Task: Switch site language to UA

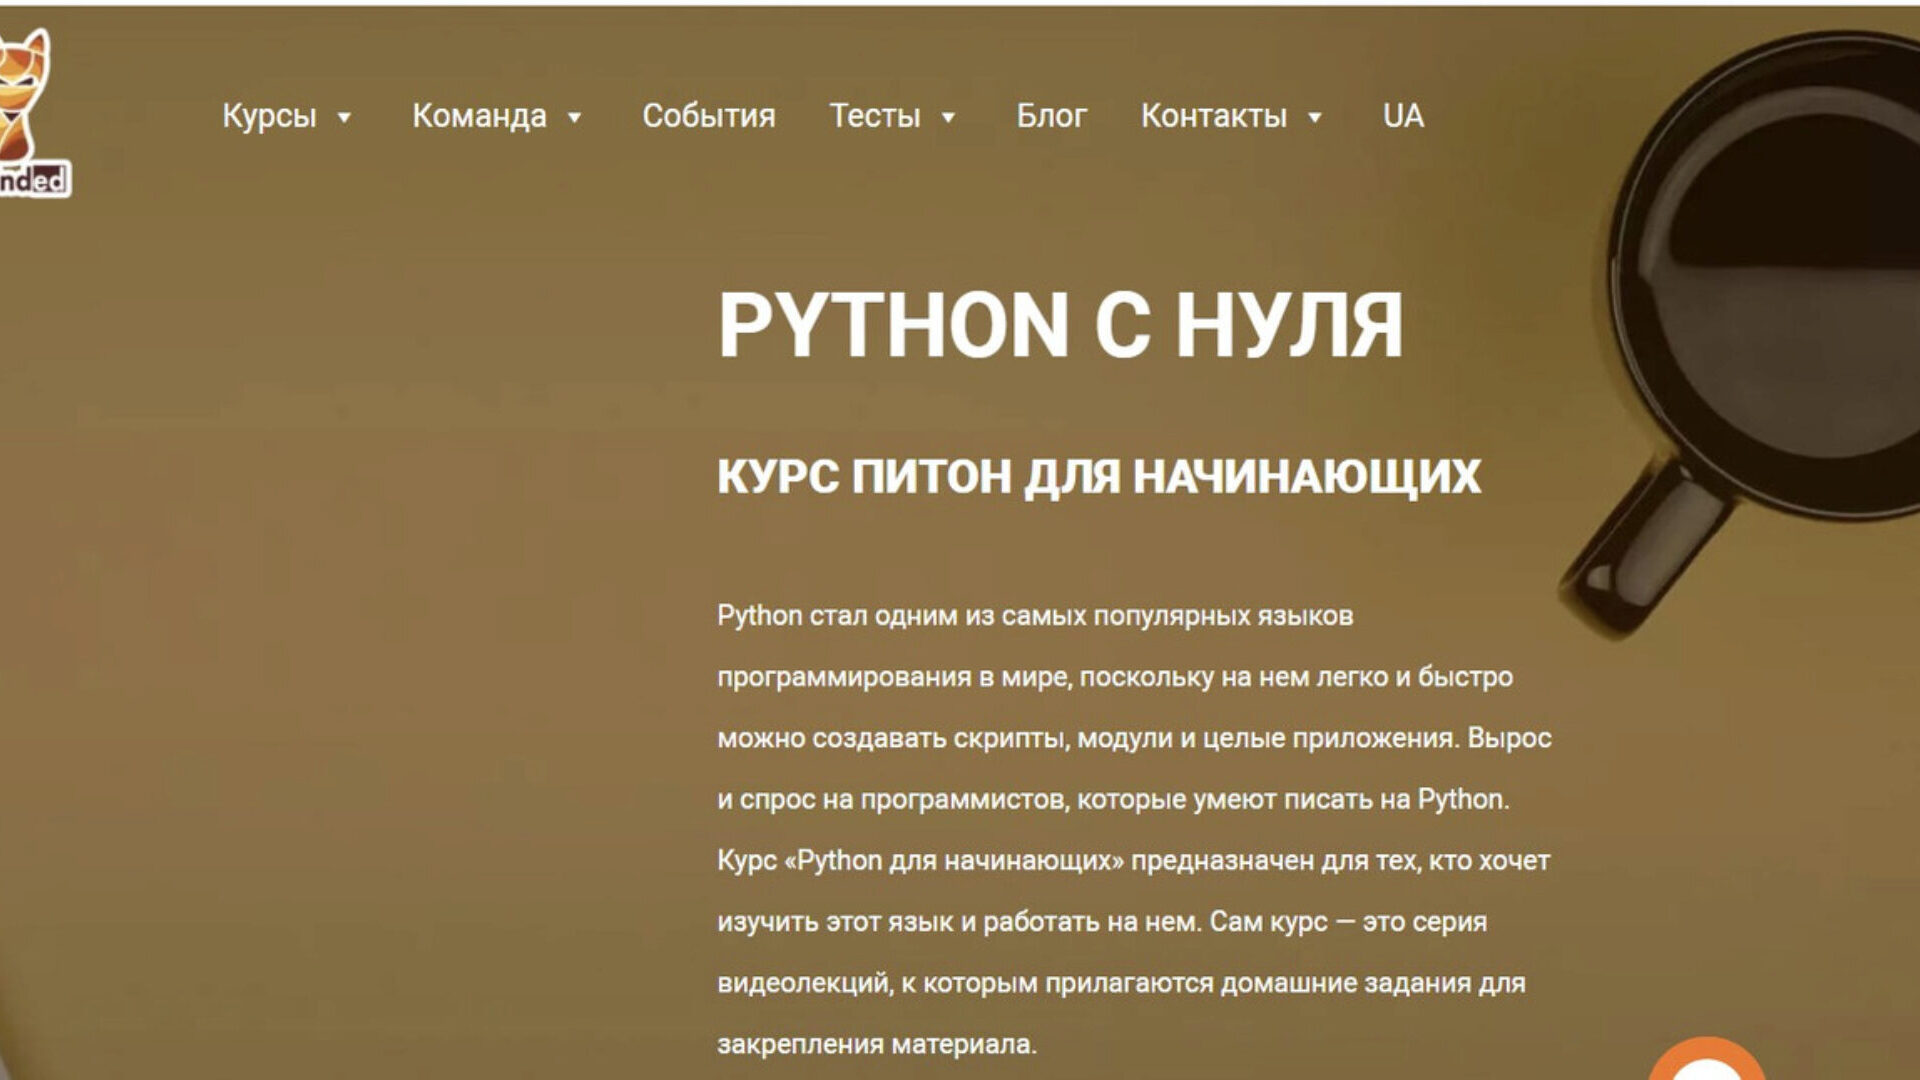Action: pyautogui.click(x=1402, y=116)
